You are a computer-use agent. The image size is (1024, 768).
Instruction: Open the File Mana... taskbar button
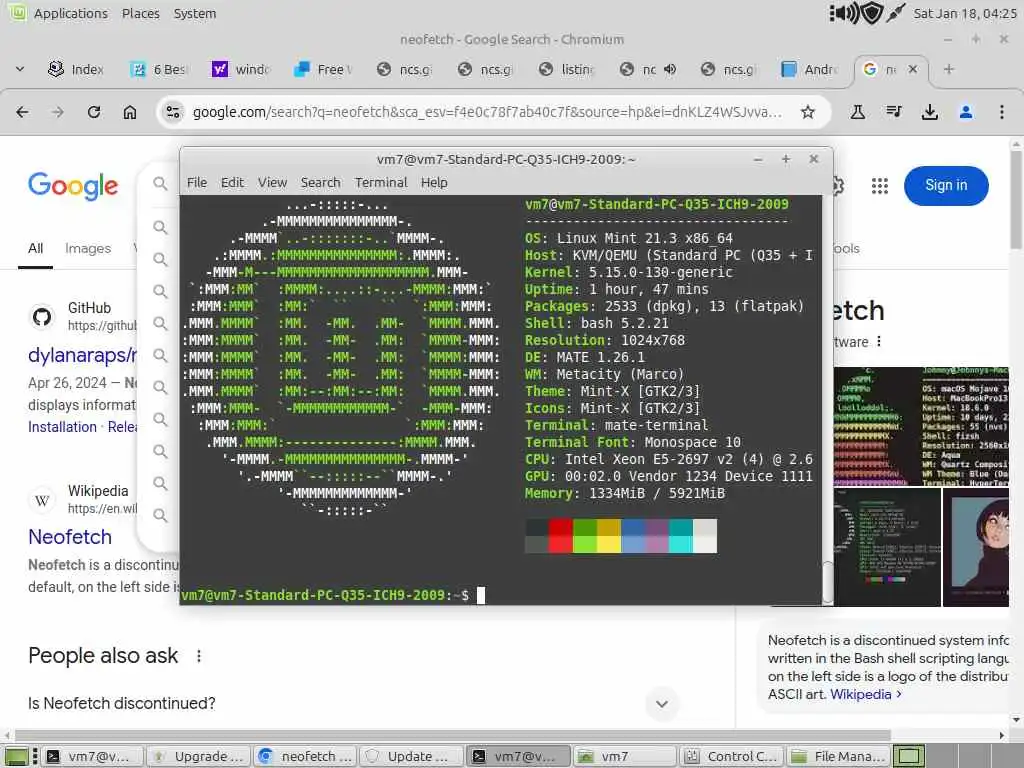(838, 757)
